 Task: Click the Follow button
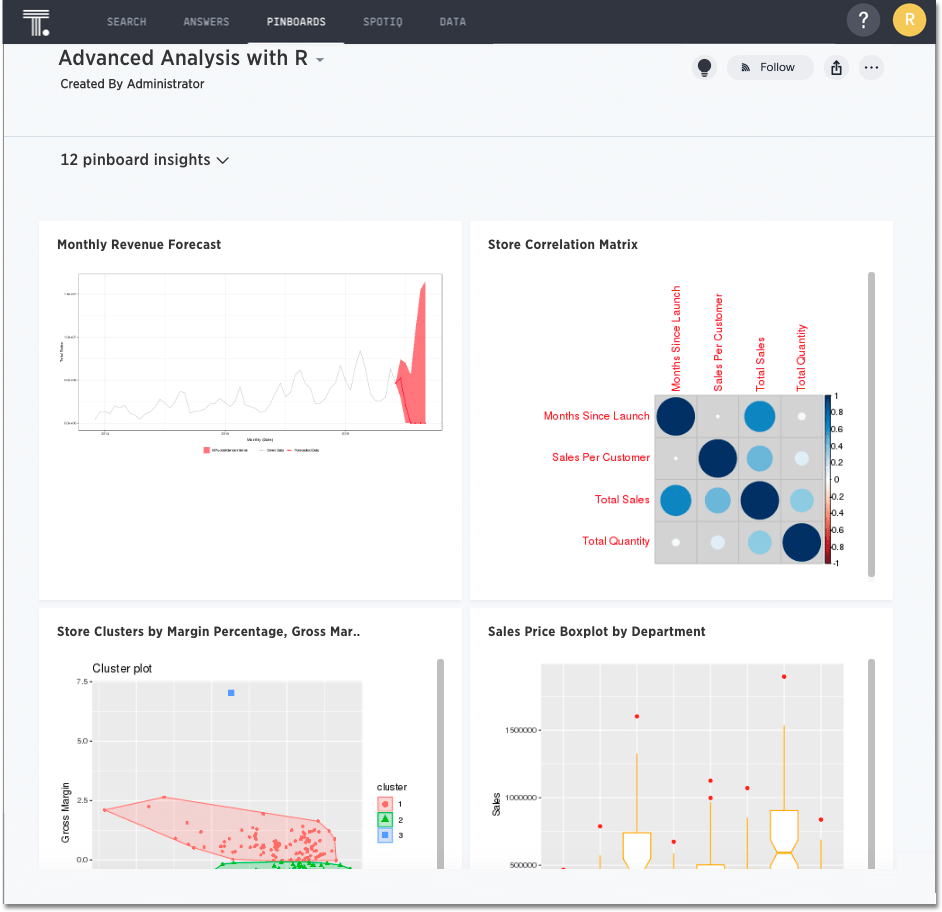click(x=770, y=67)
